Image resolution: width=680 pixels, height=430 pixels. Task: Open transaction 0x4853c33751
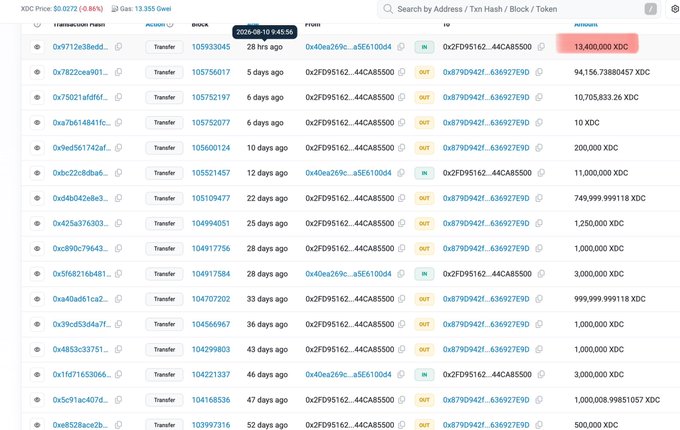click(x=80, y=349)
